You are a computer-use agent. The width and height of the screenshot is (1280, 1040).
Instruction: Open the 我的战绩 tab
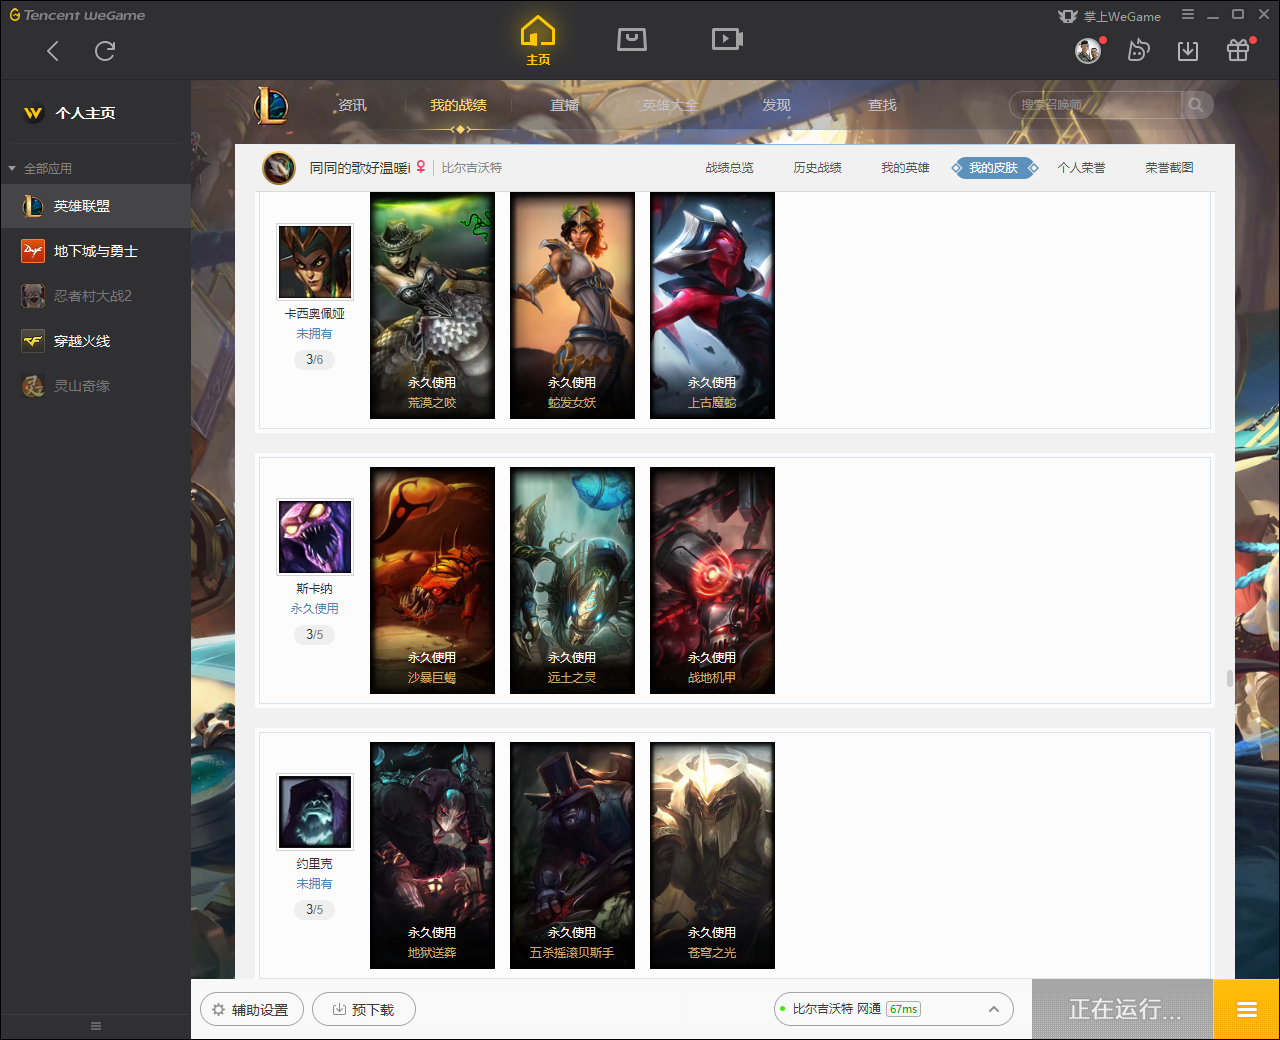[458, 105]
